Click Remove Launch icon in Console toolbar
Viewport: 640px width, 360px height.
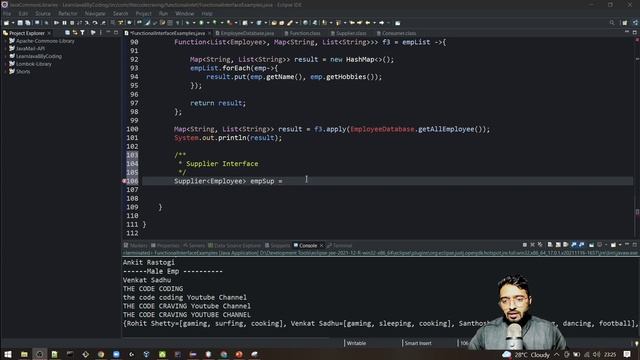(532, 245)
